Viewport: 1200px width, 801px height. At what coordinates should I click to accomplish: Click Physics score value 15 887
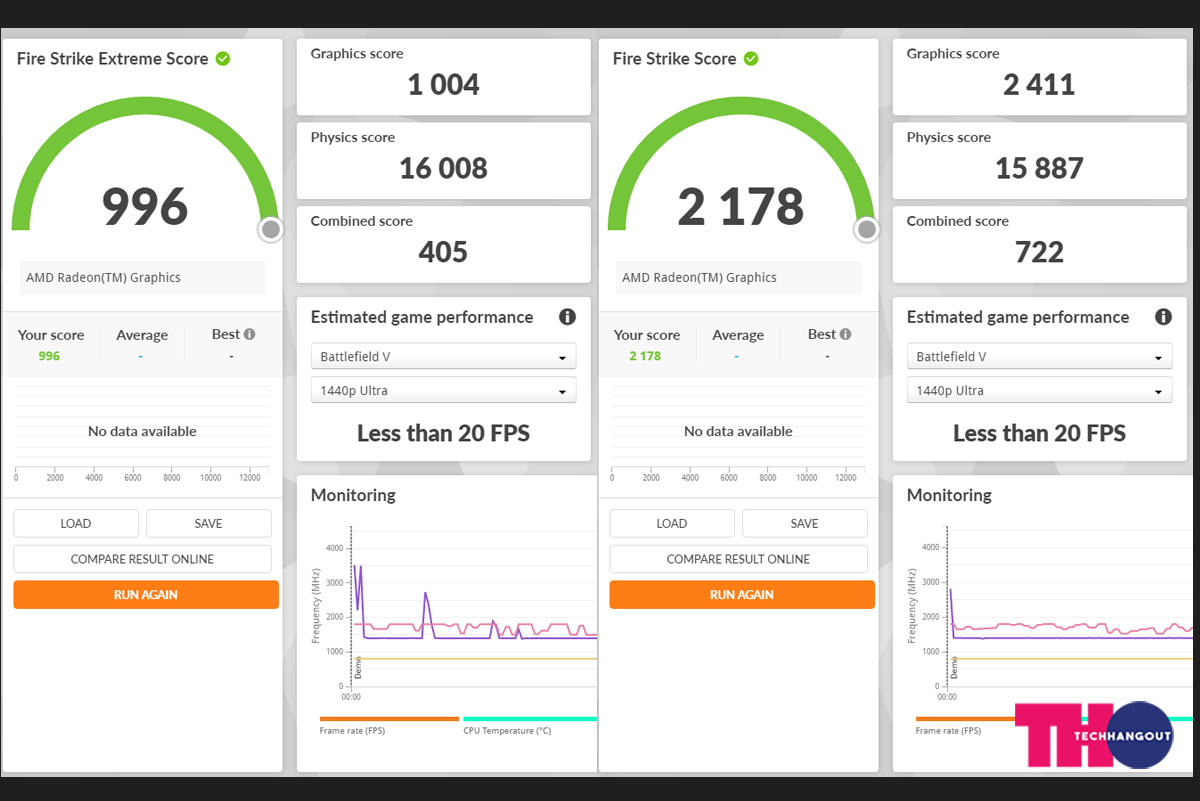point(1039,168)
